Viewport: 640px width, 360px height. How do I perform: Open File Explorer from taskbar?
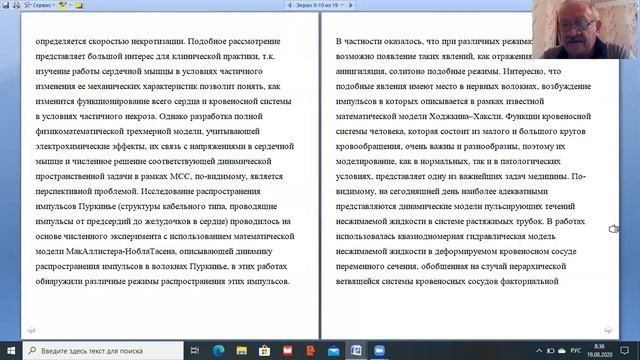click(x=242, y=351)
